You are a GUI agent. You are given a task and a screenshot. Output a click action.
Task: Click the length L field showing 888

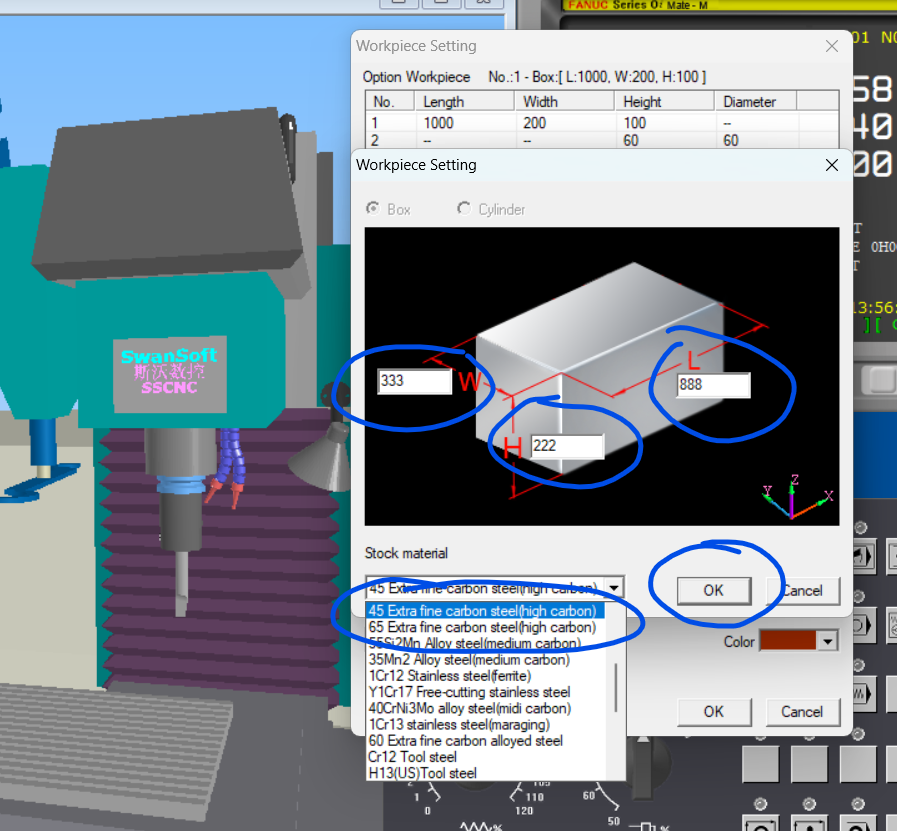pos(713,385)
